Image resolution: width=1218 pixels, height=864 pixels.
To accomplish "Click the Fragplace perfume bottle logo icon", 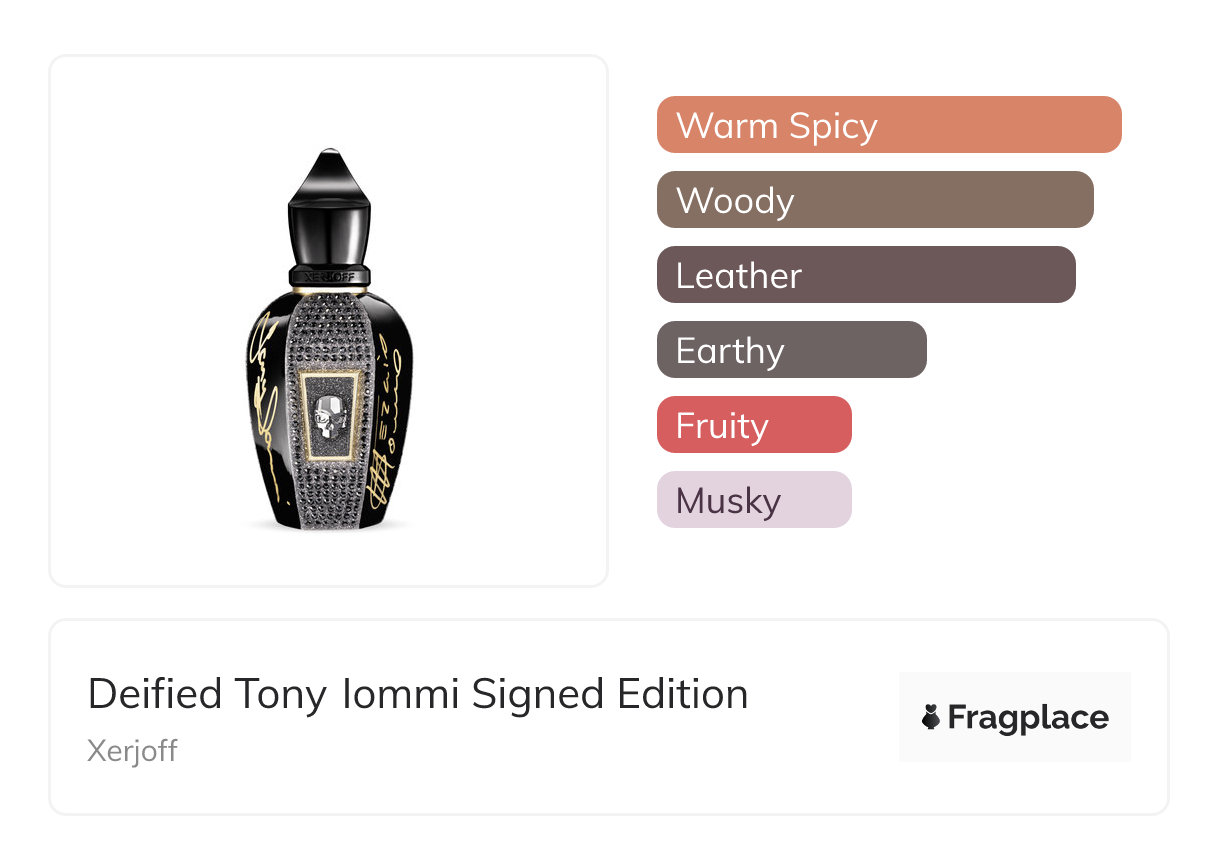I will pos(931,718).
